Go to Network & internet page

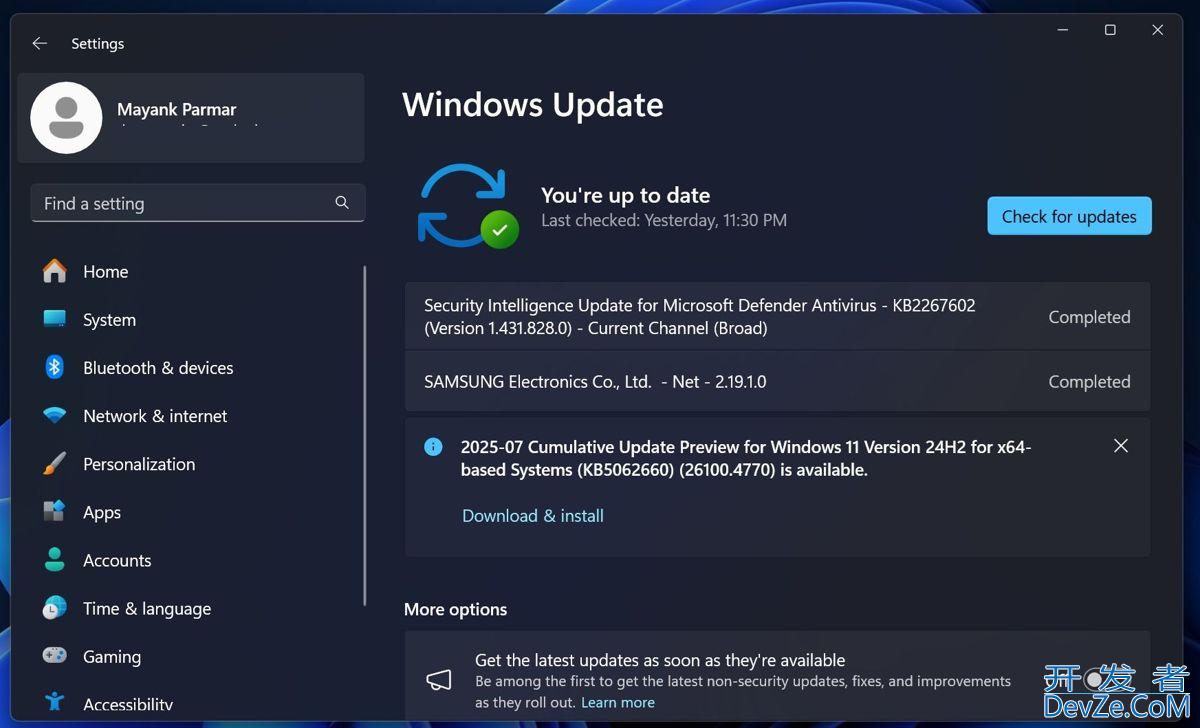point(155,416)
